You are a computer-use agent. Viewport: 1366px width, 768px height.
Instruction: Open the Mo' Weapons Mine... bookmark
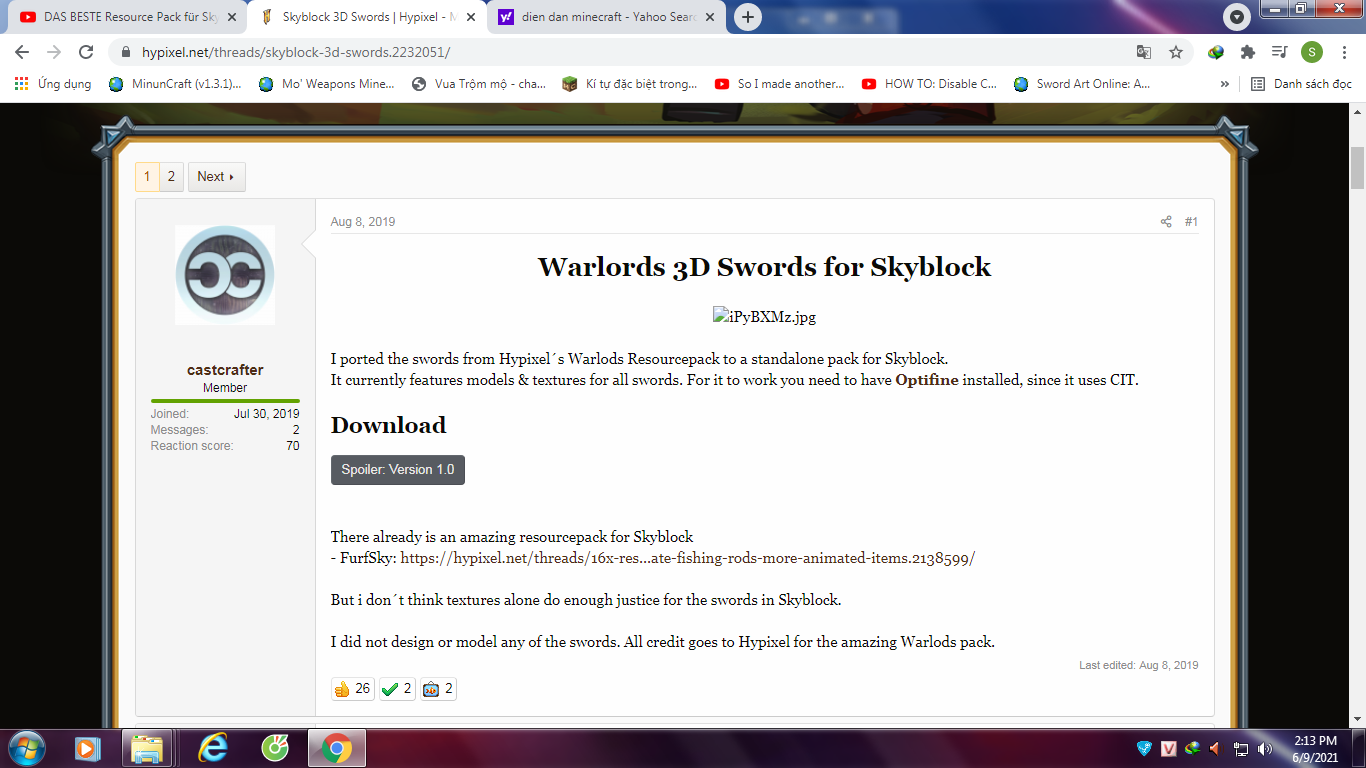327,84
